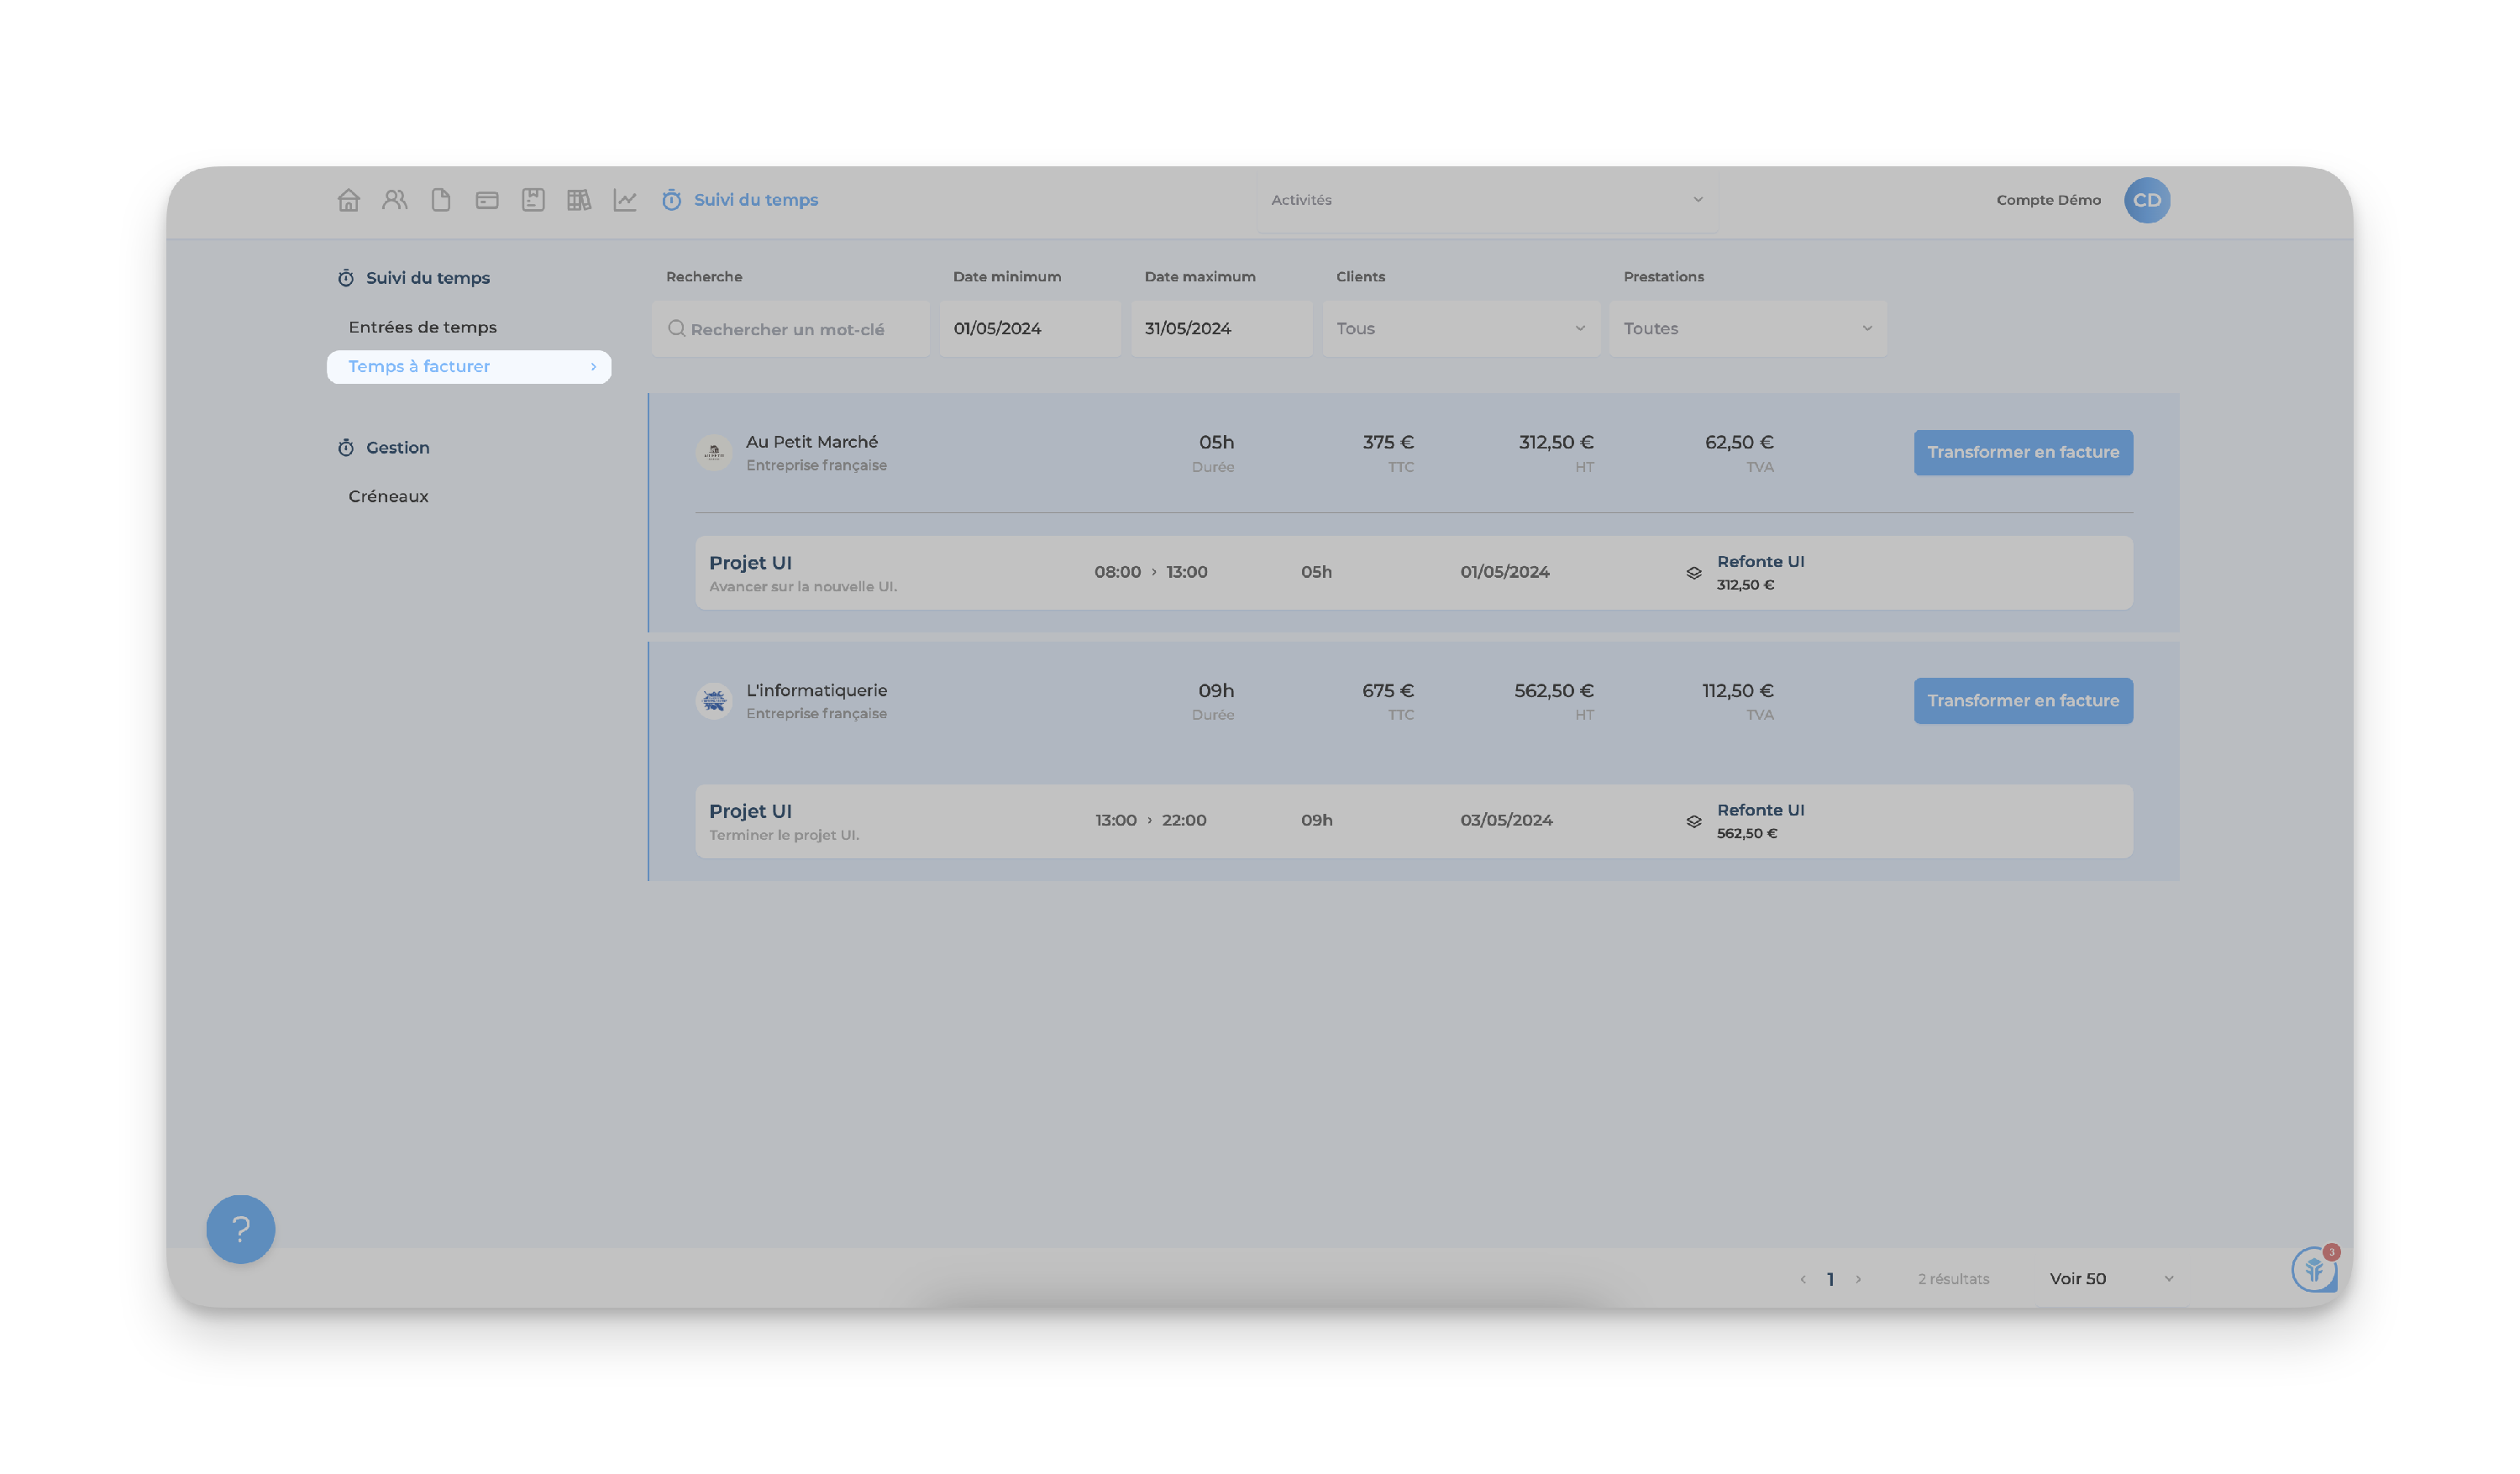
Task: Open Créneaux in the sidebar
Action: (388, 496)
